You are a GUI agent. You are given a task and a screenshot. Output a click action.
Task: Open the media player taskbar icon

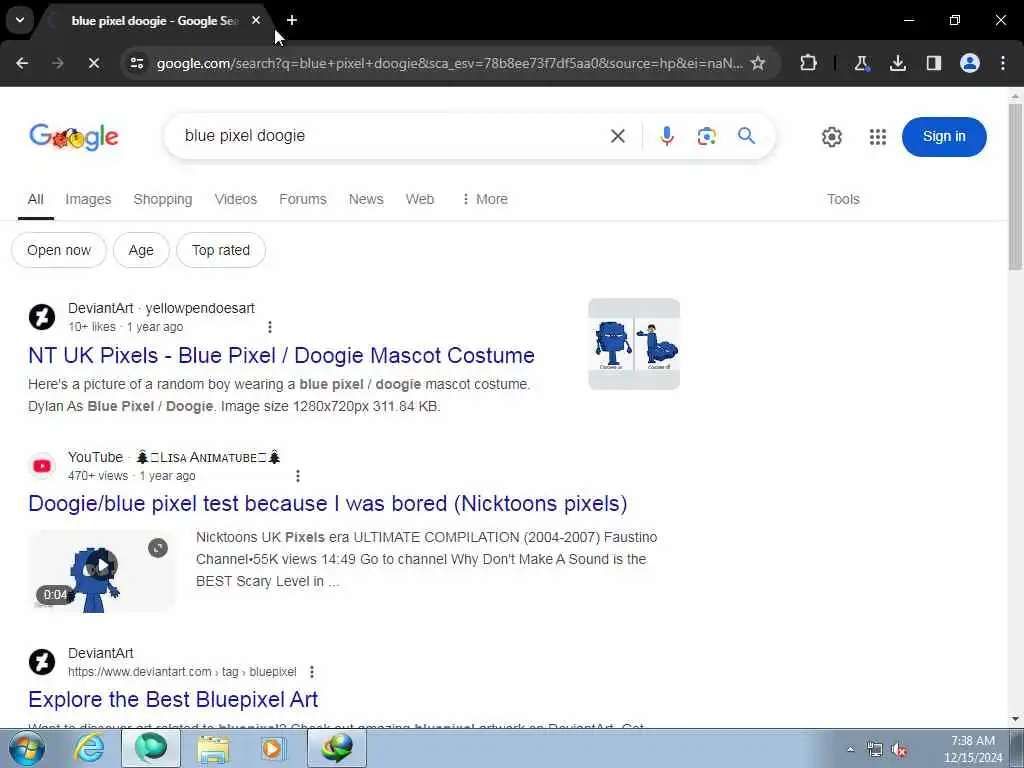pos(274,748)
